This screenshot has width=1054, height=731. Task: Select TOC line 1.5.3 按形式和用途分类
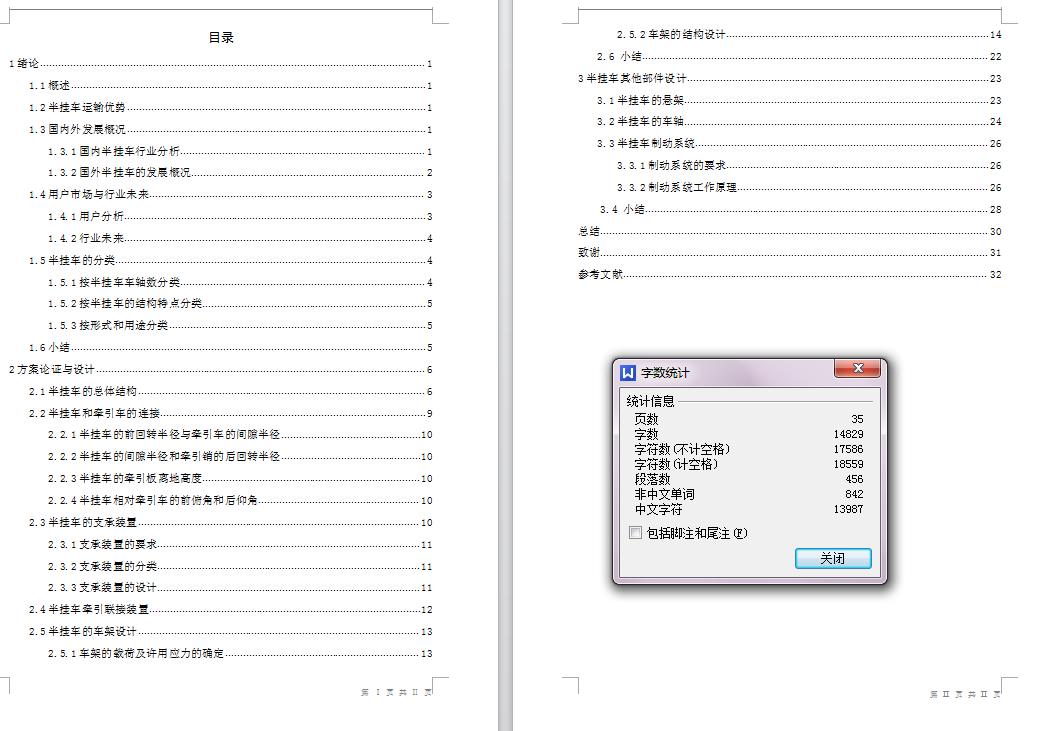(x=240, y=325)
